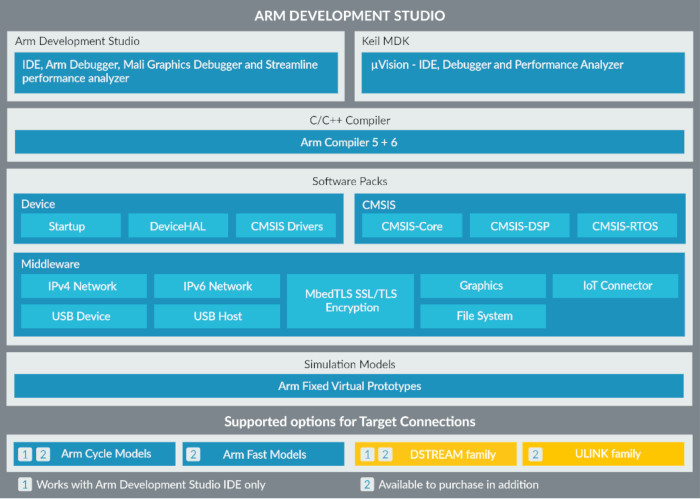Select the CMSIS-Core block

412,226
